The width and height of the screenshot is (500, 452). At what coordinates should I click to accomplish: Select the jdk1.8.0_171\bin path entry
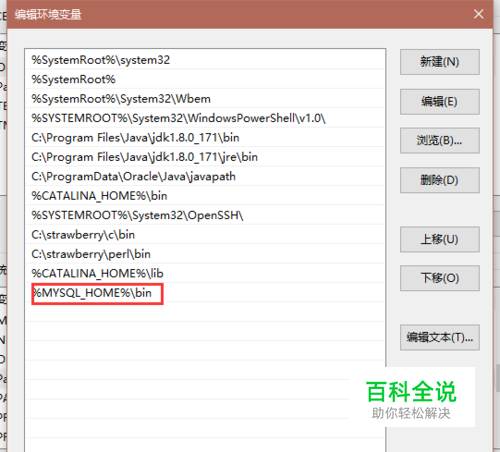point(205,137)
